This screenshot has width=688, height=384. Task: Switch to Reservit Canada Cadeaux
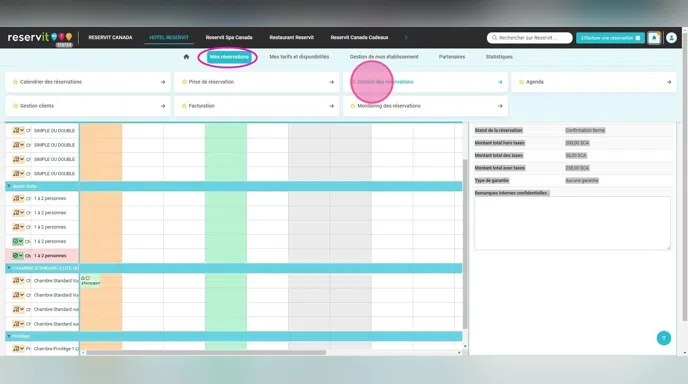point(359,38)
